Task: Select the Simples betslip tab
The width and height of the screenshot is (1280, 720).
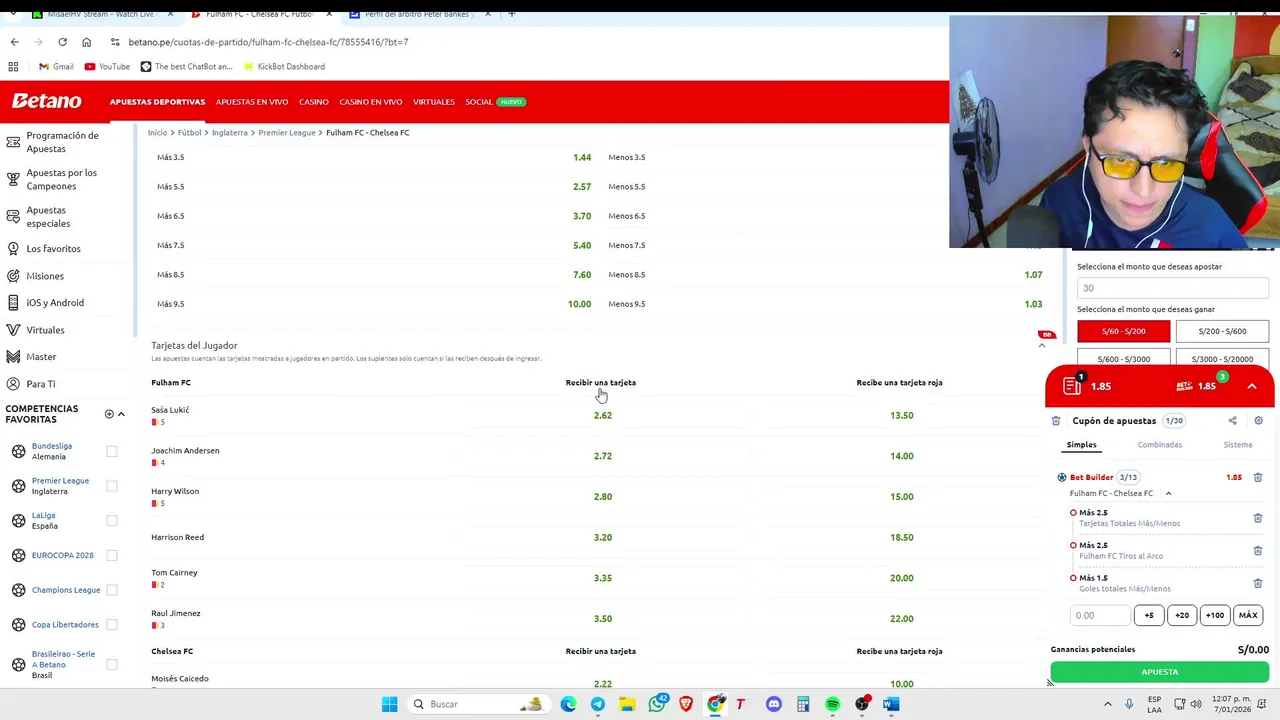Action: point(1081,445)
